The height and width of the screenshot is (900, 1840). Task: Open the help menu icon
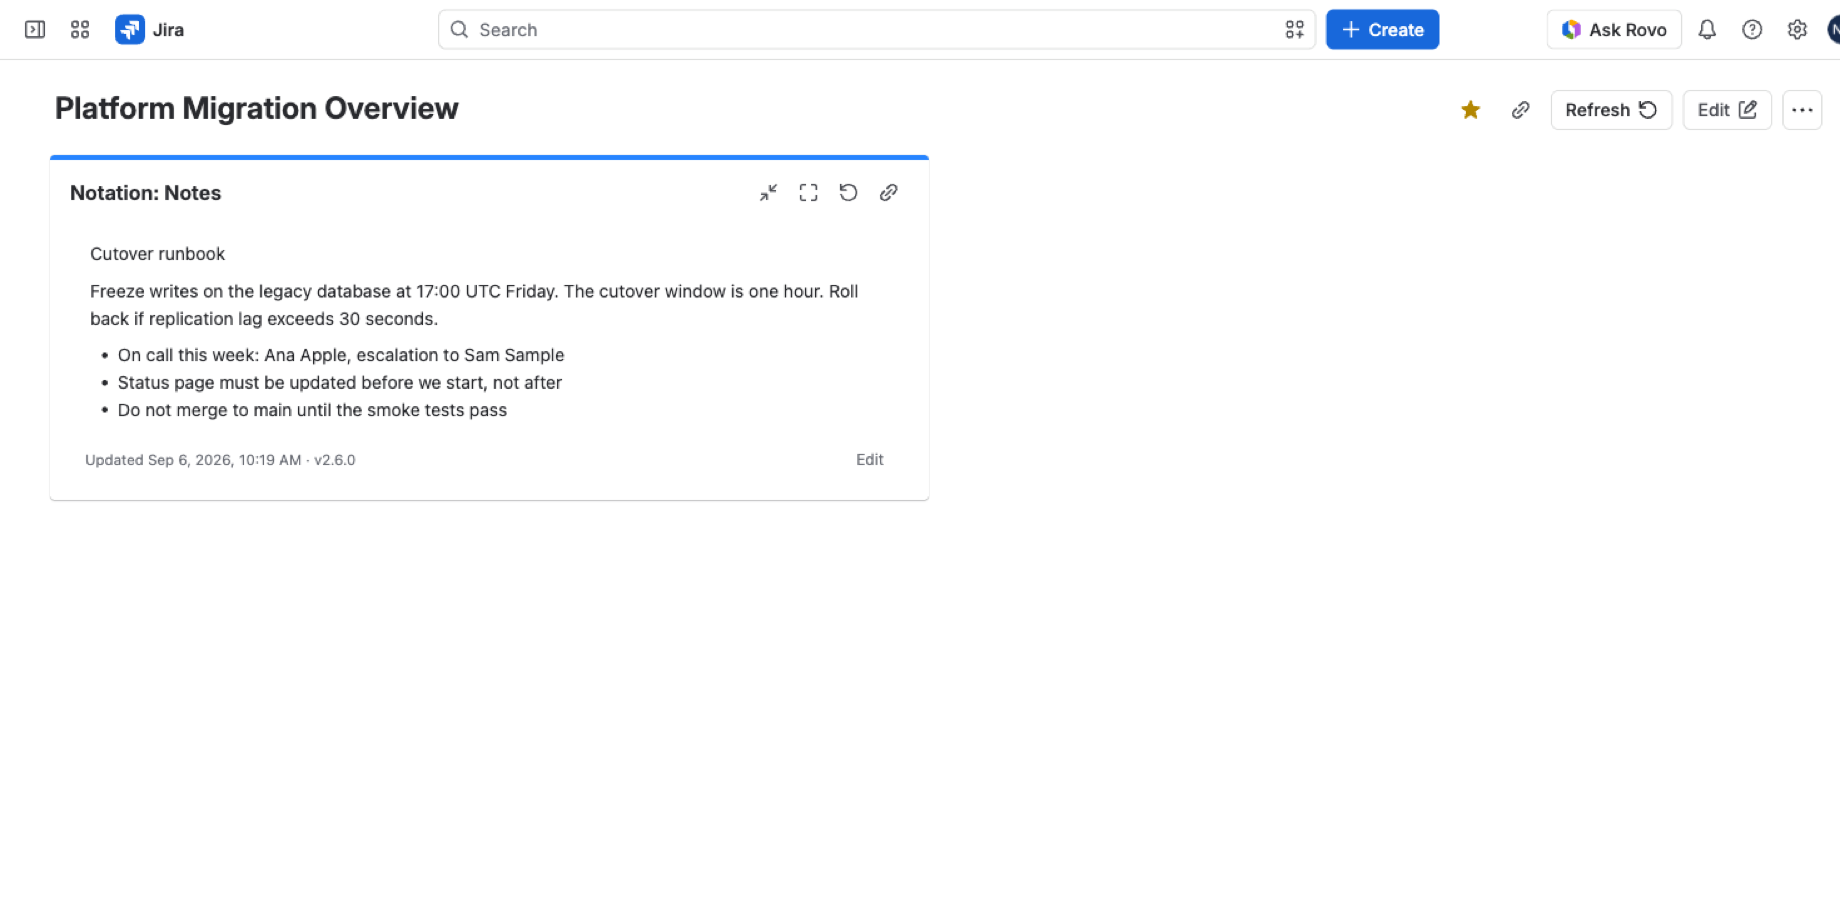coord(1752,30)
